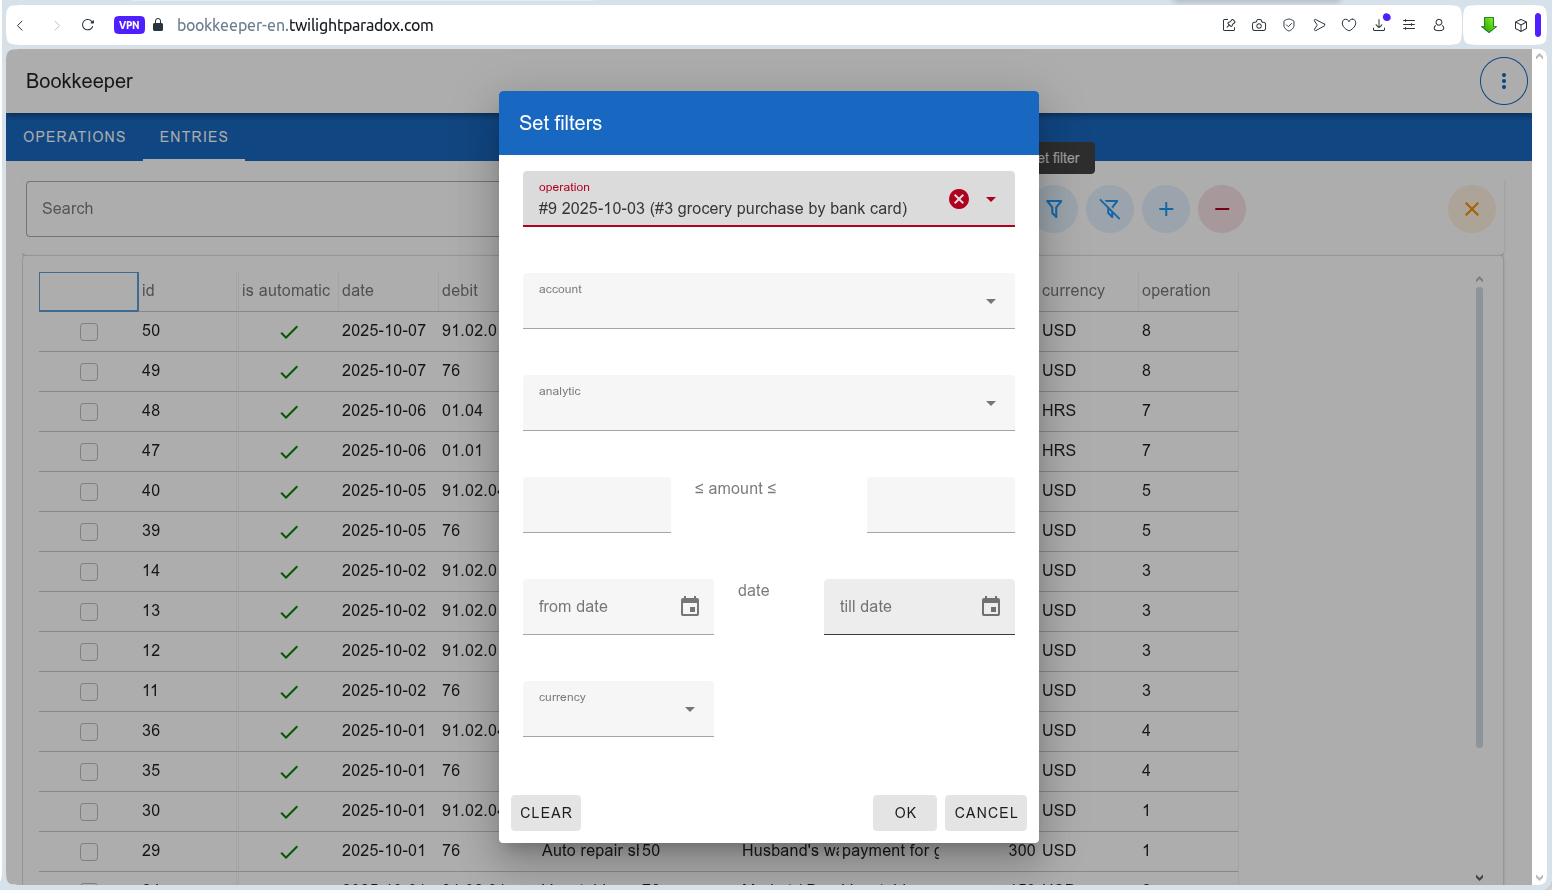Expand the analytic dropdown
The width and height of the screenshot is (1552, 890).
990,403
